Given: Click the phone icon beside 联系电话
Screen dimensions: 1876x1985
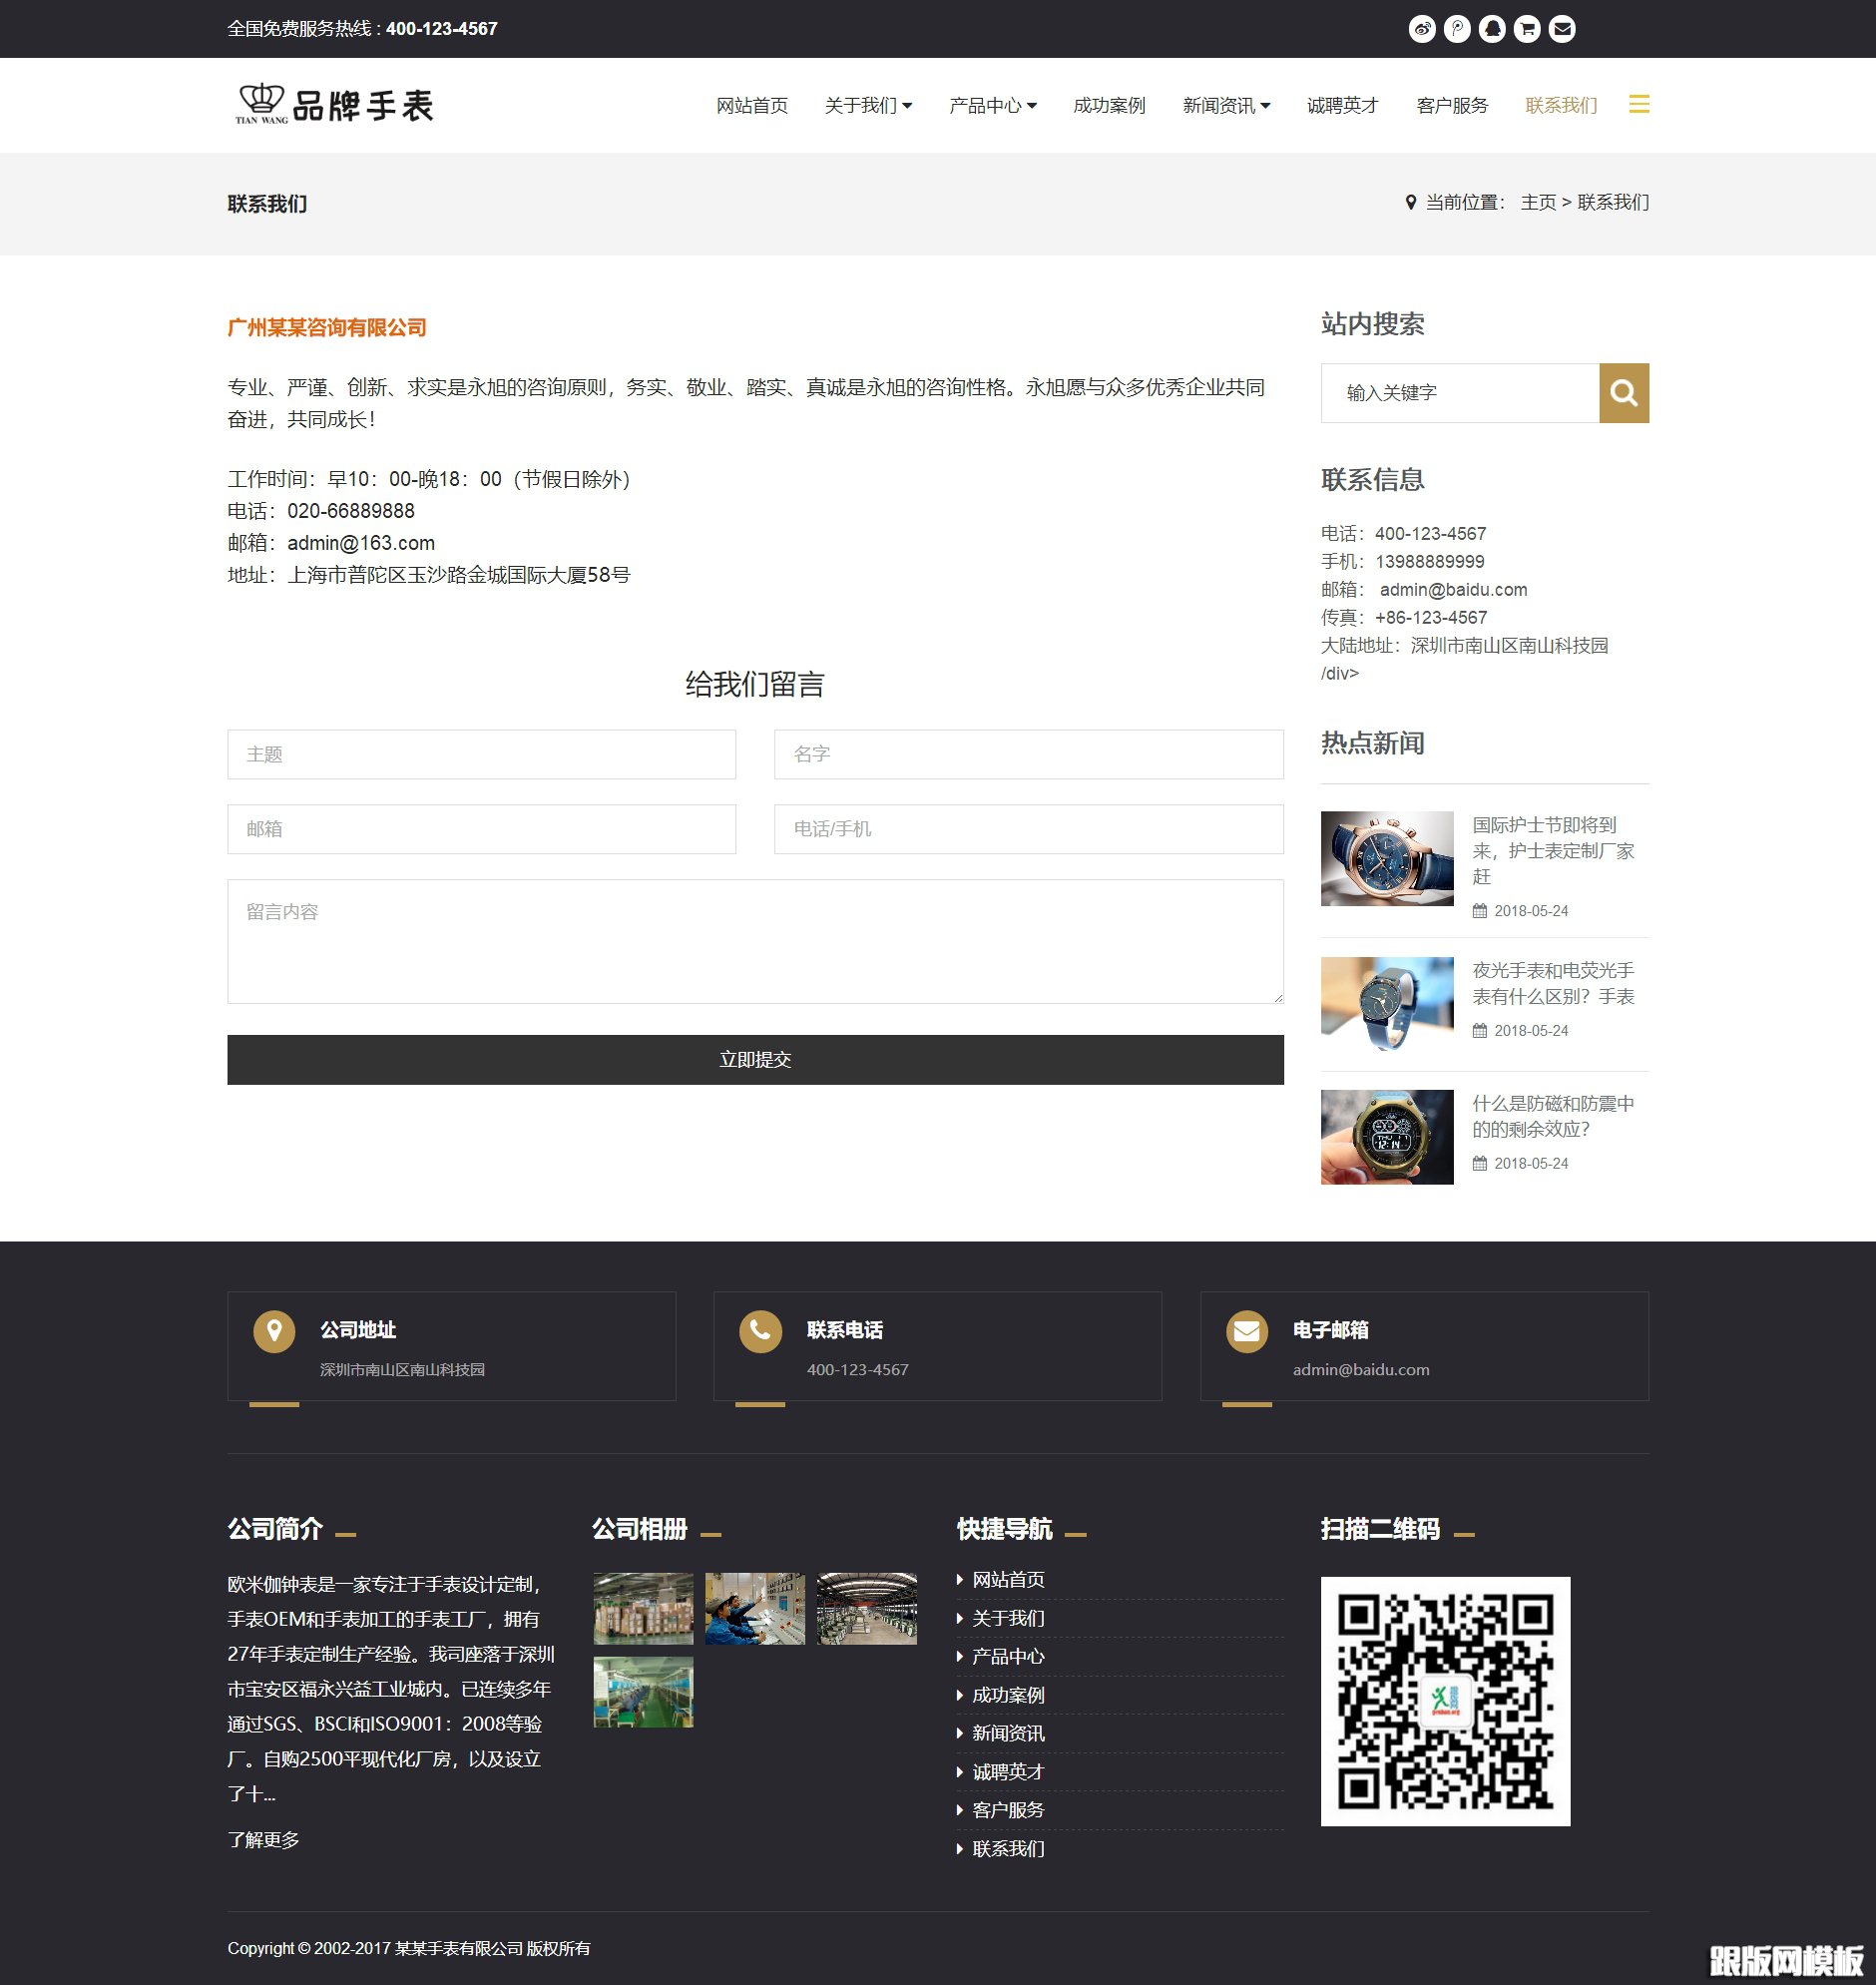Looking at the screenshot, I should click(758, 1331).
